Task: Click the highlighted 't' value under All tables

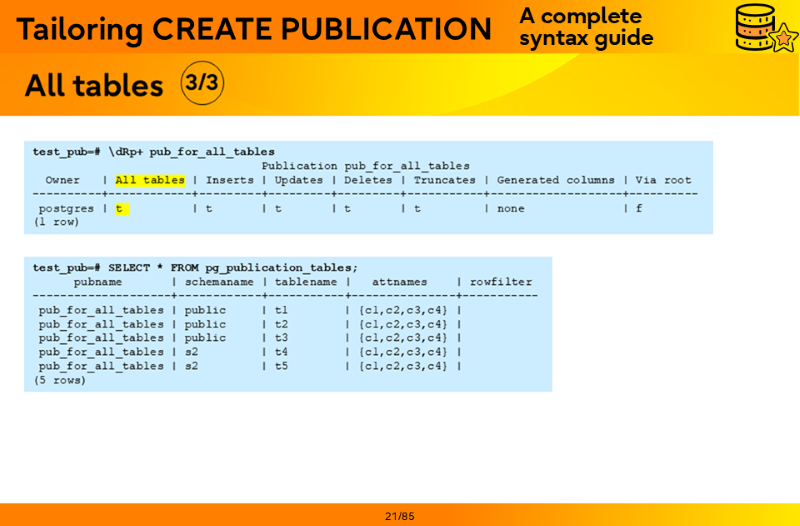Action: pos(120,209)
